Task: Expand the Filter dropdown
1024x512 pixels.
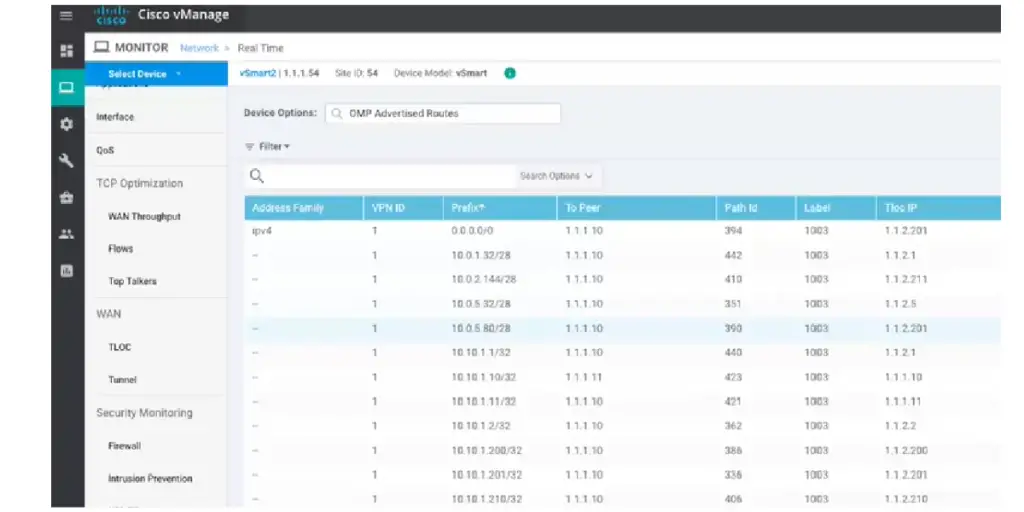Action: [268, 147]
